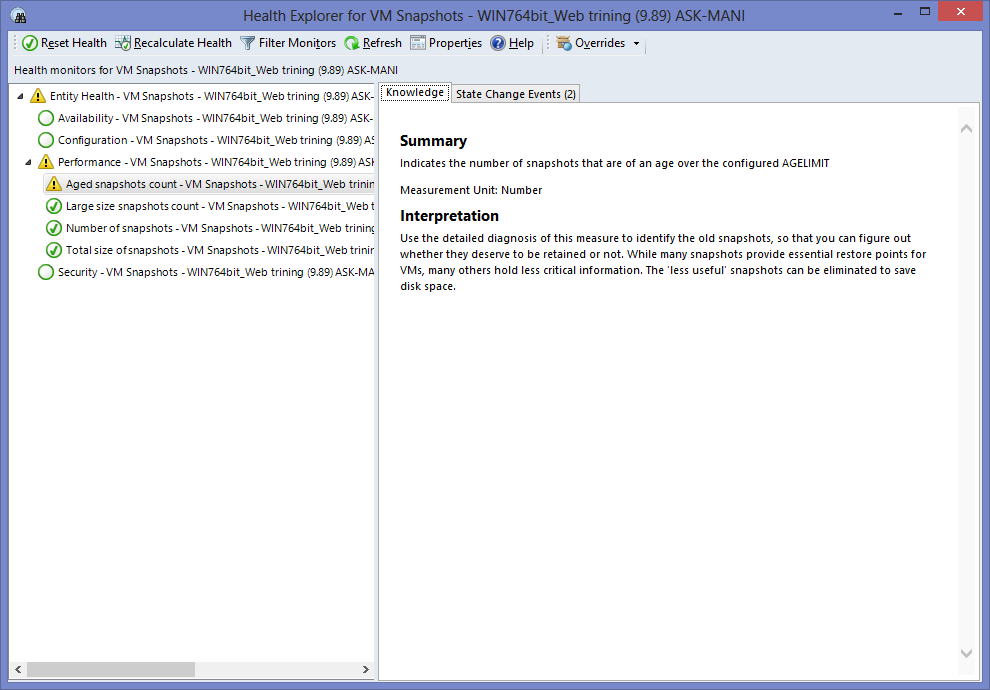Click the Security empty circle state icon

pos(45,272)
